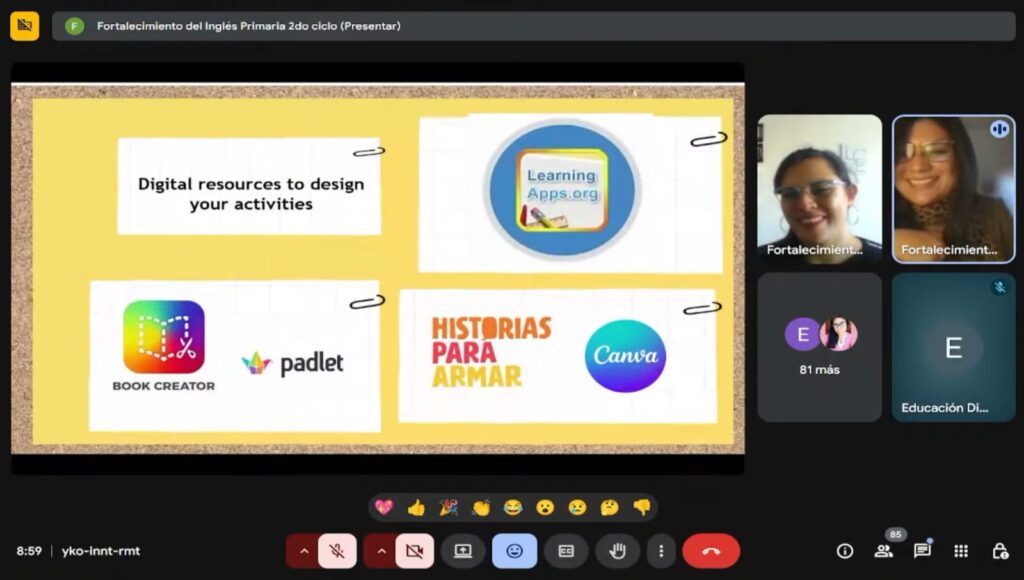1024x580 pixels.
Task: Toggle the emoji reactions button
Action: (x=515, y=551)
